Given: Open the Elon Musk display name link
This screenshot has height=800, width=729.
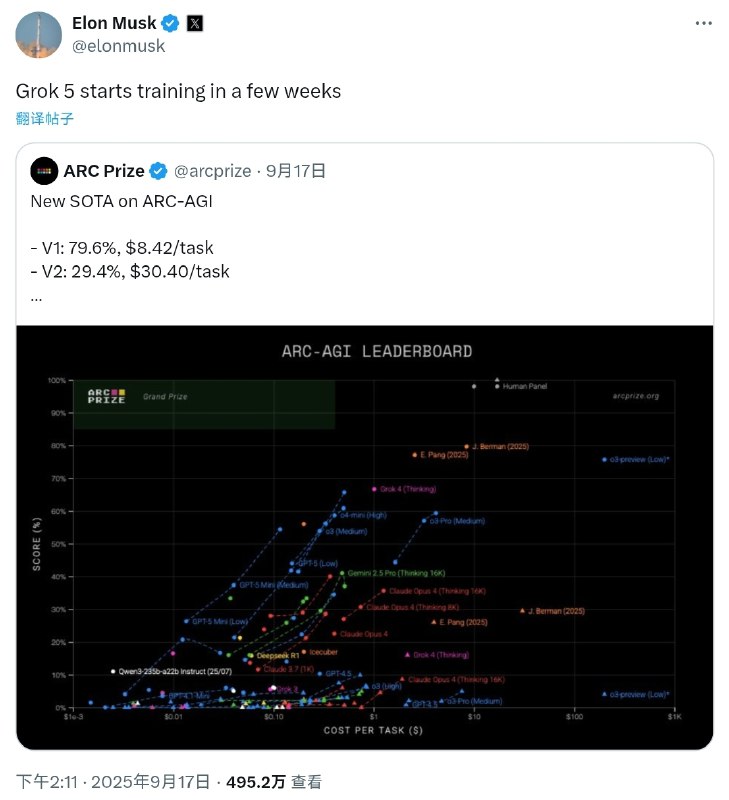Looking at the screenshot, I should click(115, 23).
